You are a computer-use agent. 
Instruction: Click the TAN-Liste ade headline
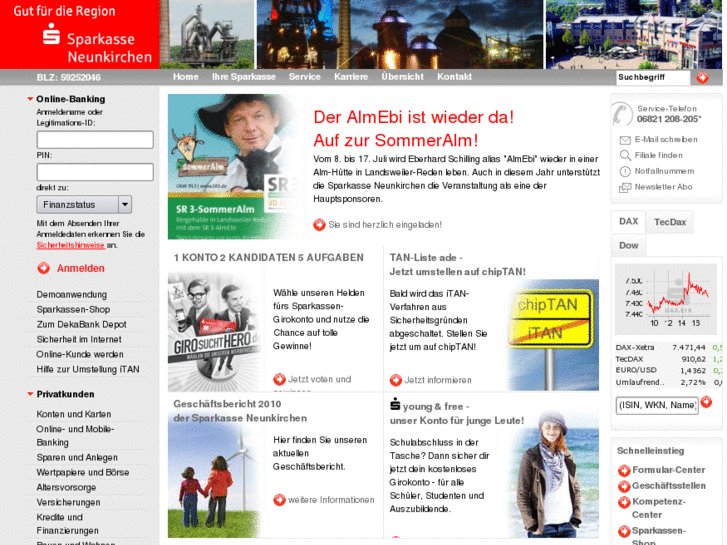pyautogui.click(x=458, y=264)
